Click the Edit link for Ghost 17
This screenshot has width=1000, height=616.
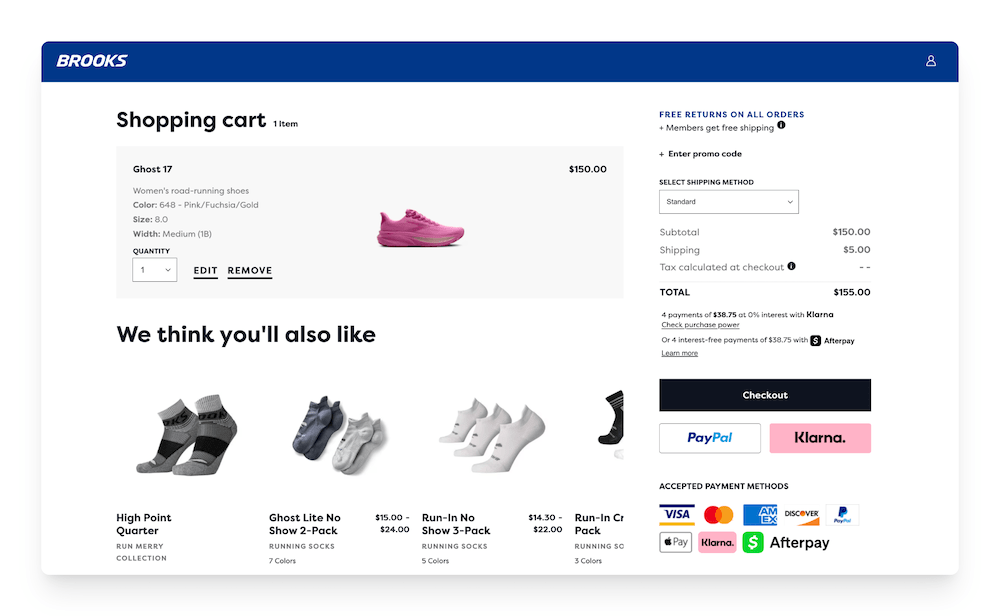(x=205, y=271)
